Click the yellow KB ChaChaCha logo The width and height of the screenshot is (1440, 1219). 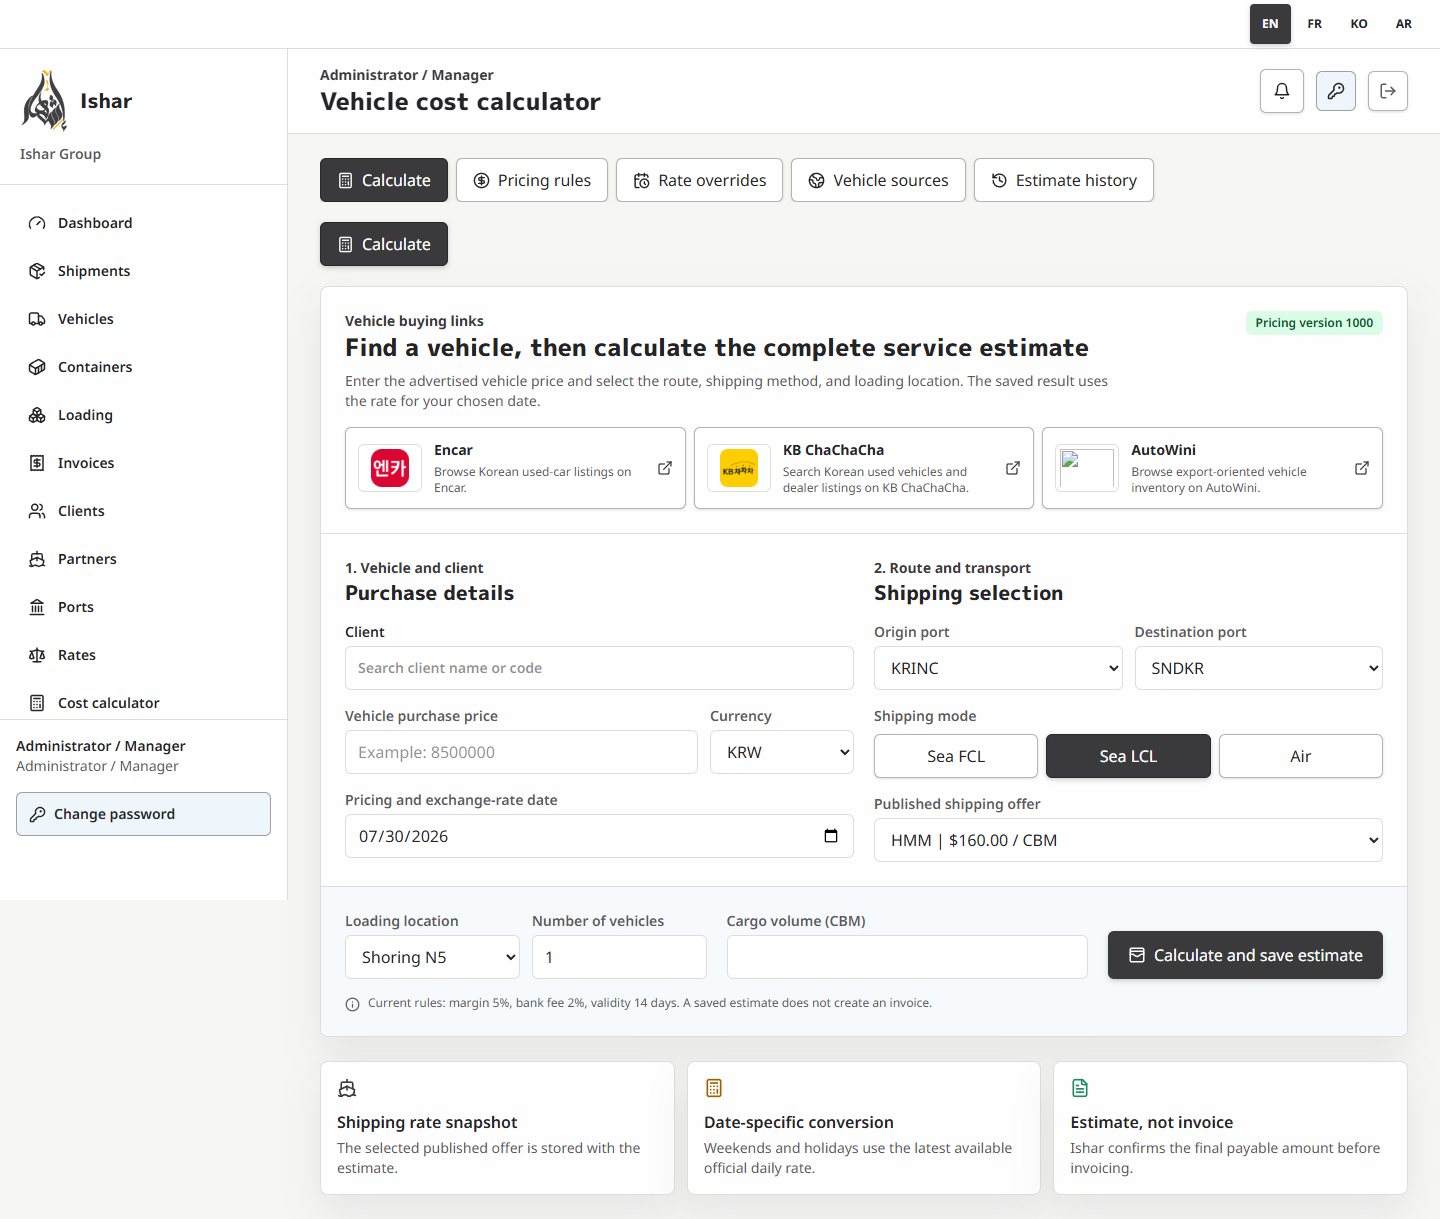pyautogui.click(x=739, y=468)
